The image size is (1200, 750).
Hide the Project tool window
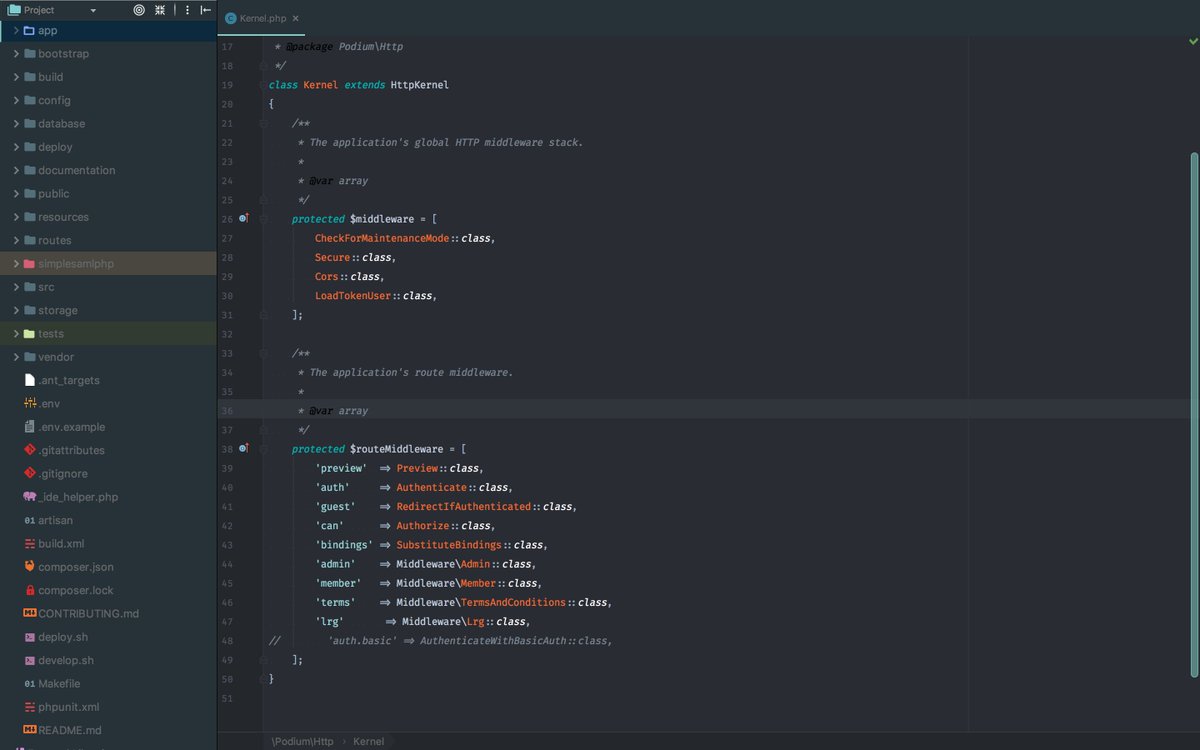pyautogui.click(x=206, y=10)
